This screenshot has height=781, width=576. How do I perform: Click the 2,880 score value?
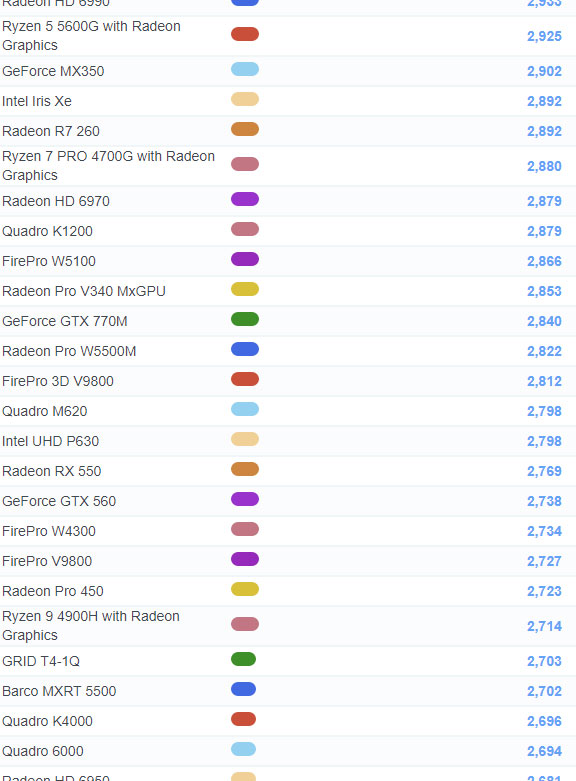tap(544, 166)
